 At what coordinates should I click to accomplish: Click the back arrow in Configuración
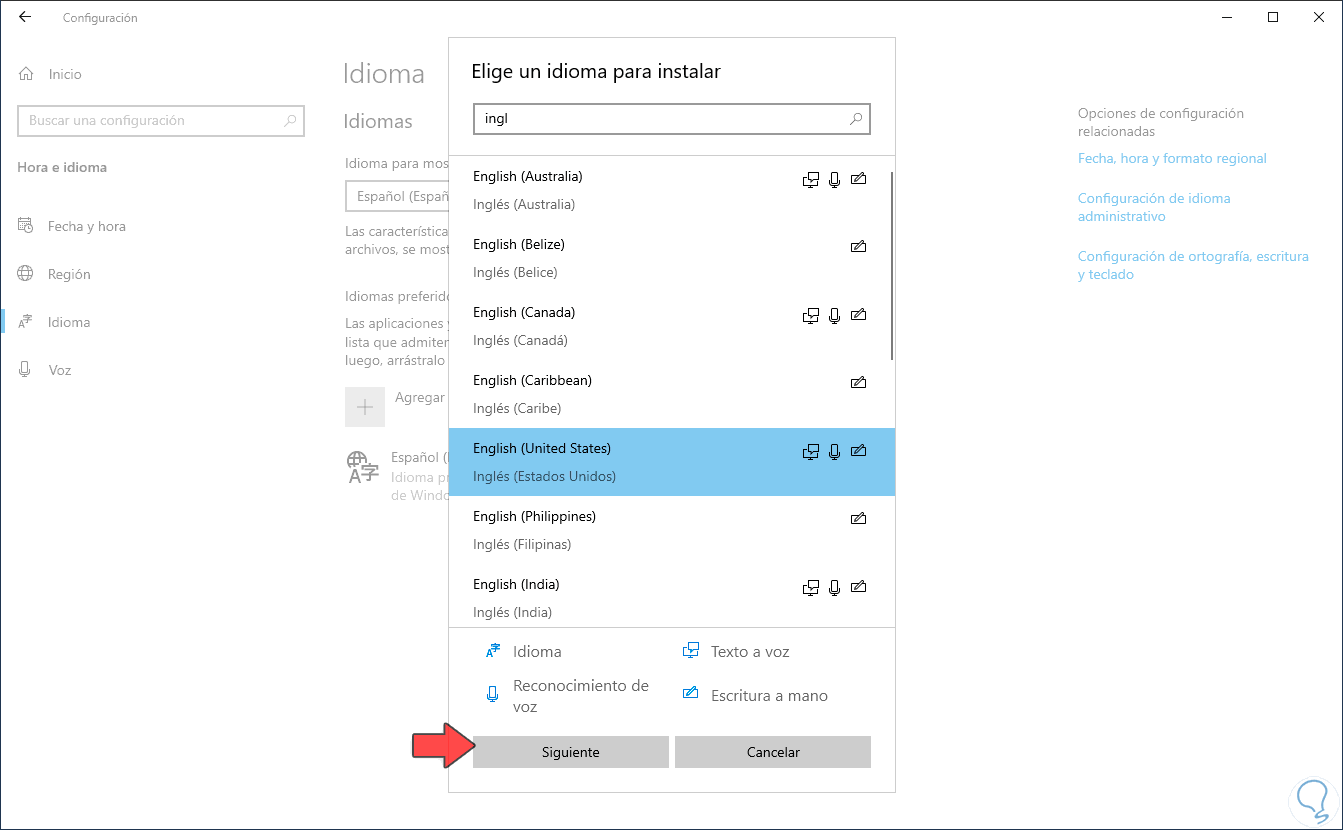pos(25,17)
